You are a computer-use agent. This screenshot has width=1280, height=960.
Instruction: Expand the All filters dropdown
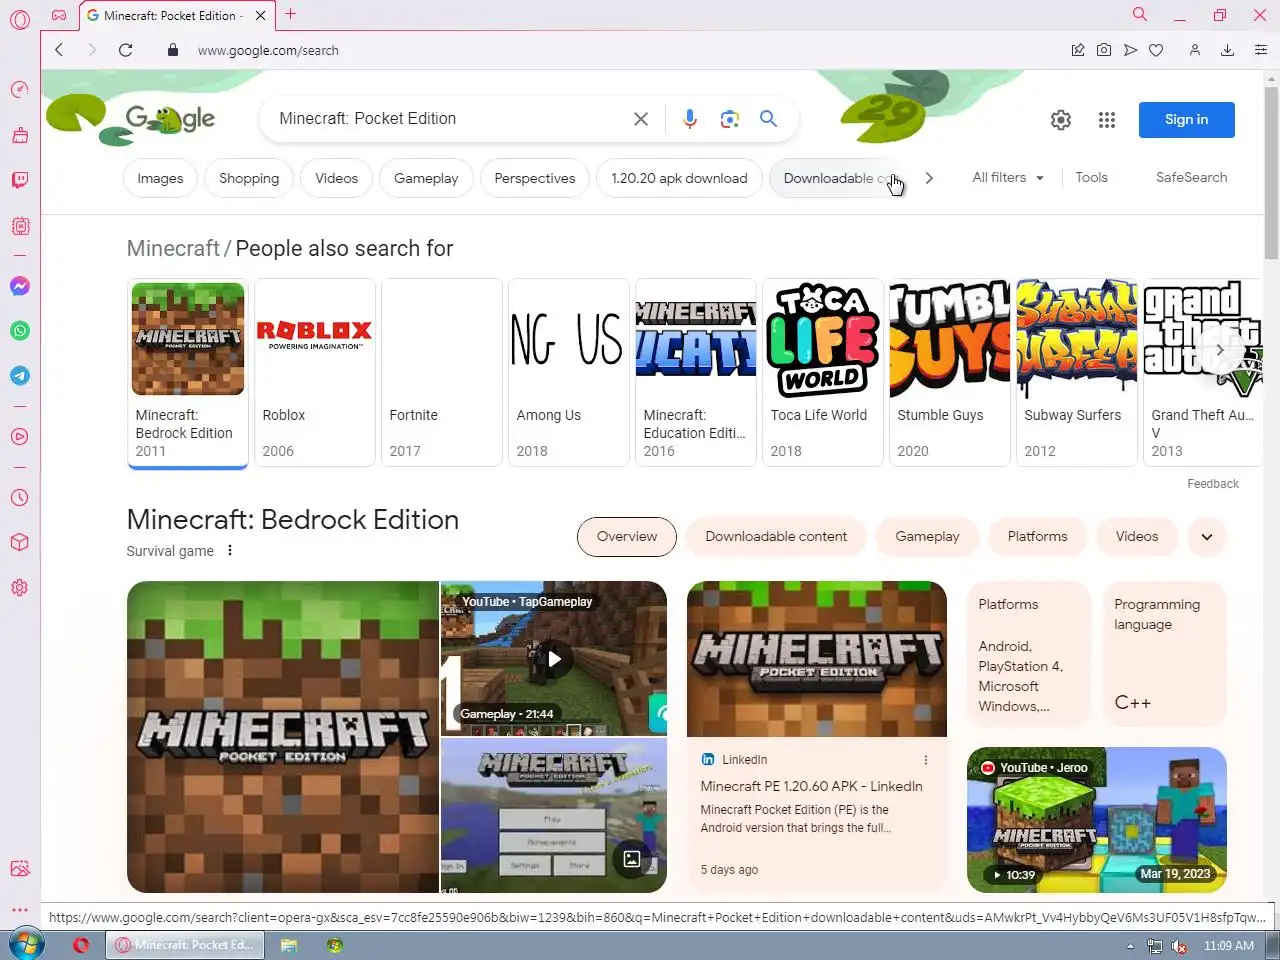(1008, 177)
